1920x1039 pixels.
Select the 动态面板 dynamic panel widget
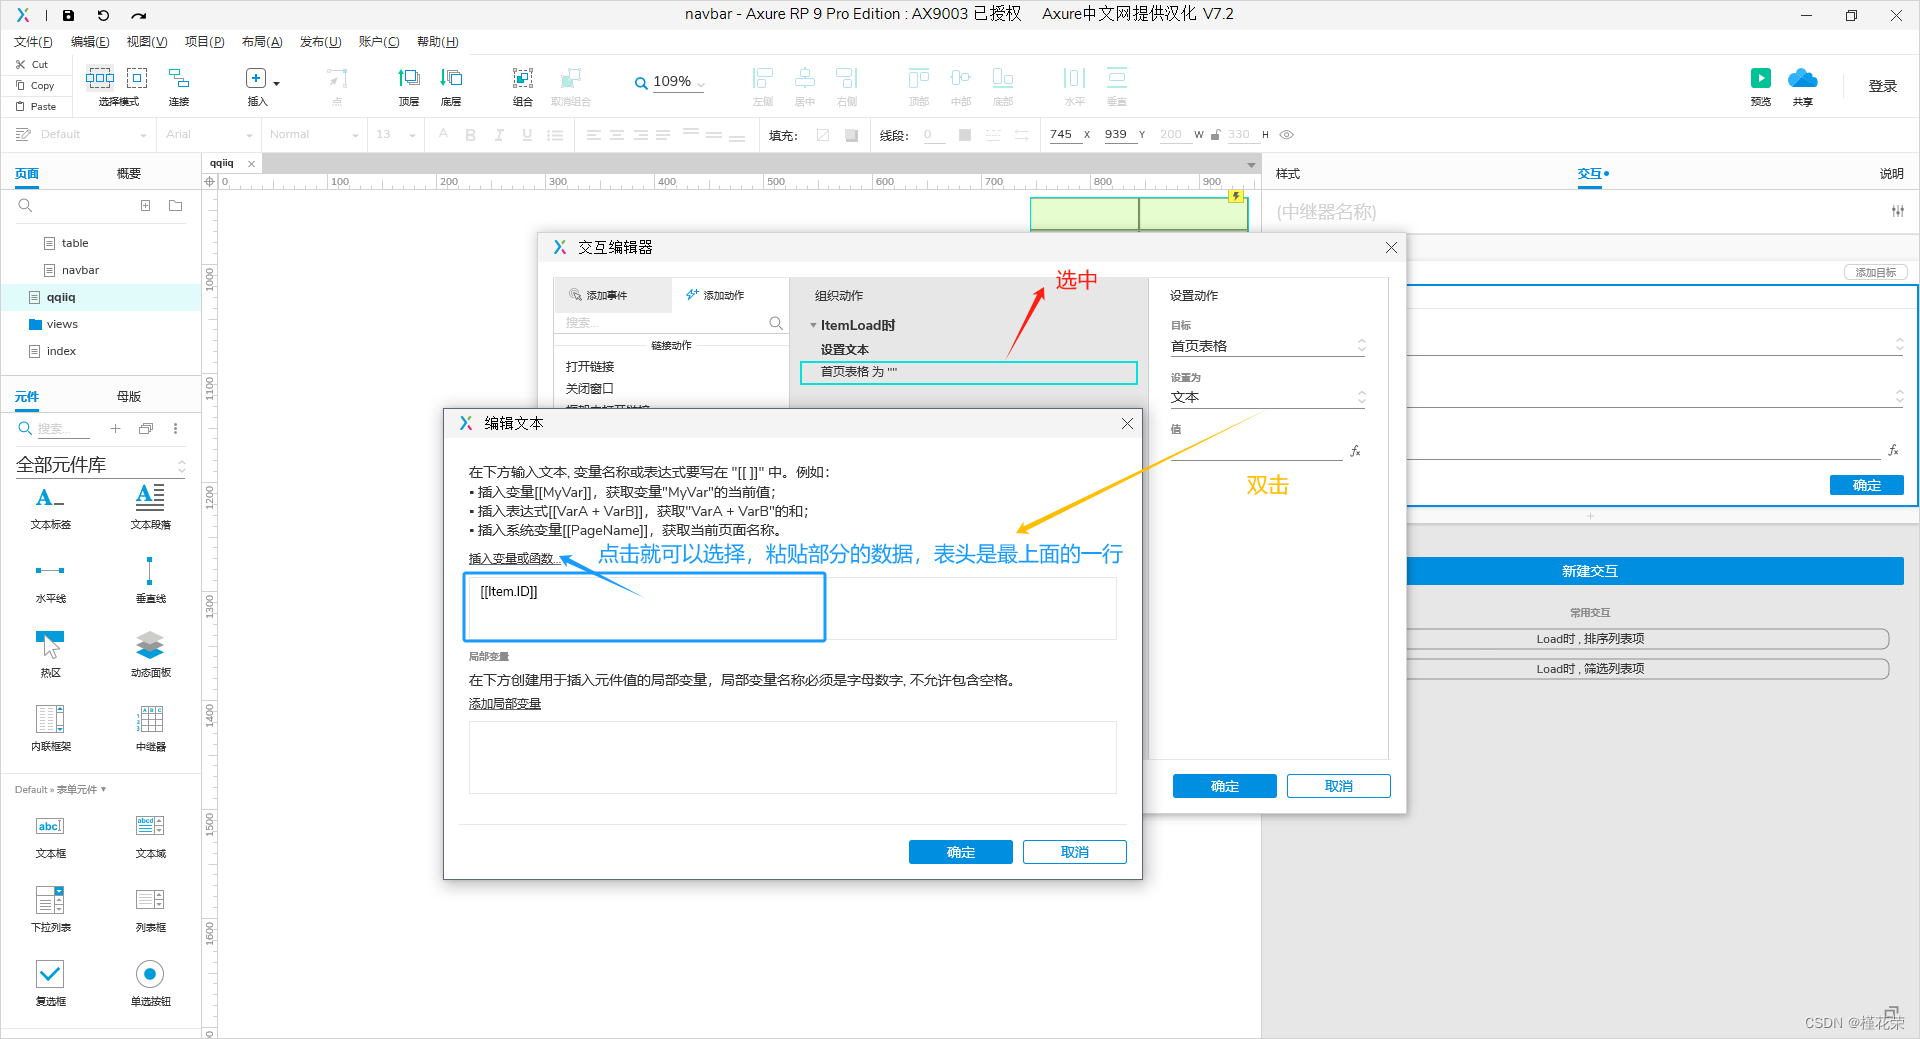[x=150, y=654]
